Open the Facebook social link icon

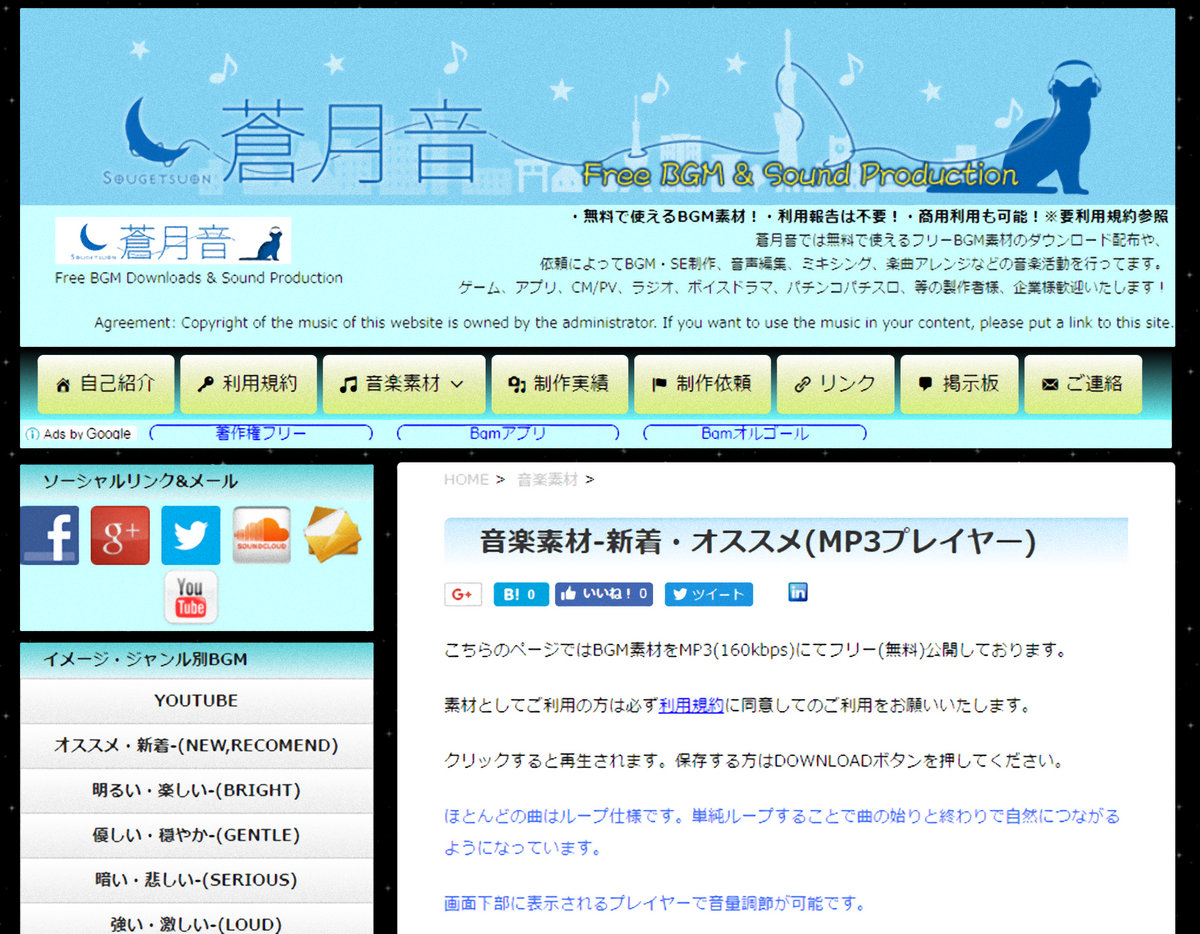pos(50,535)
